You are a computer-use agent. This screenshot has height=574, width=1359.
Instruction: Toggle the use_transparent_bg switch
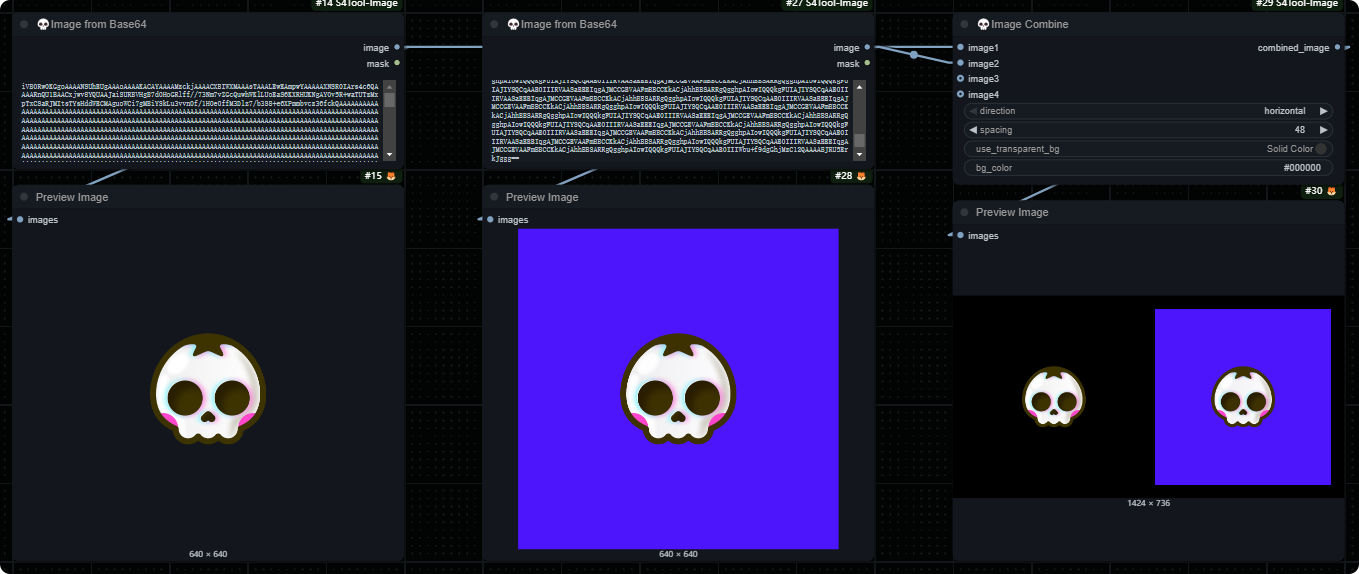pyautogui.click(x=1321, y=149)
